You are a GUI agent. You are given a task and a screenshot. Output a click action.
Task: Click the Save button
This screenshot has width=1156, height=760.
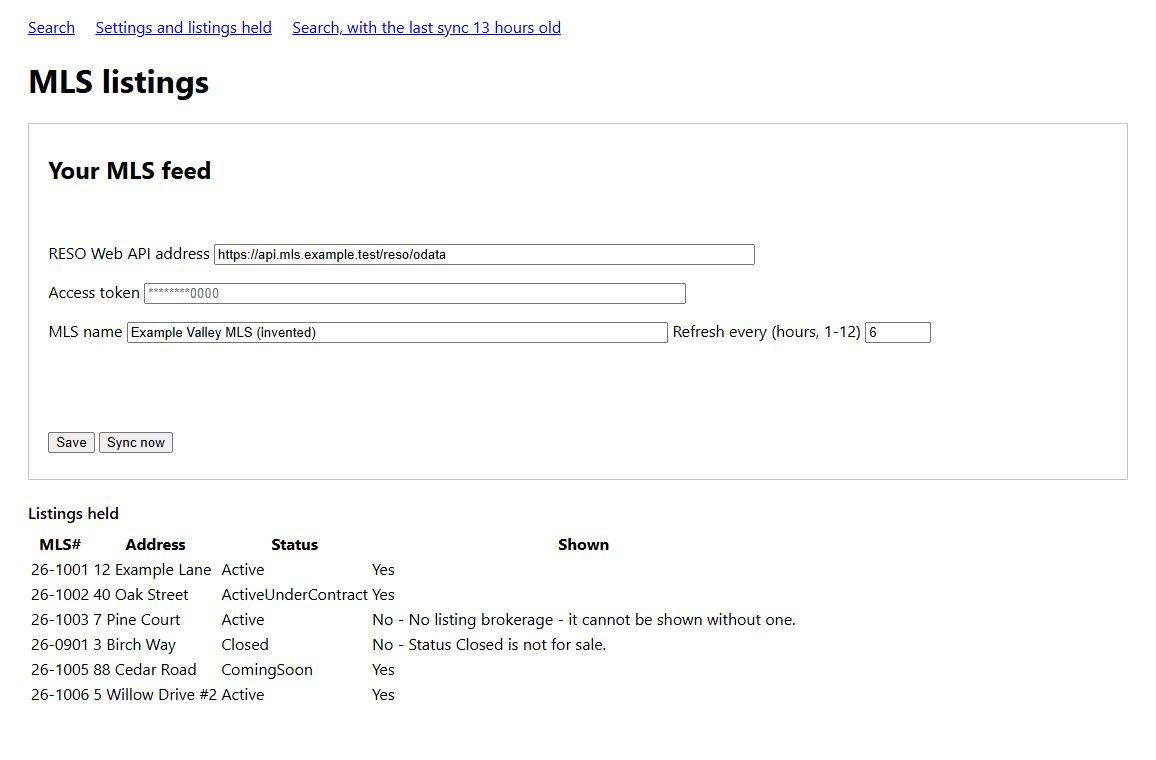[72, 442]
